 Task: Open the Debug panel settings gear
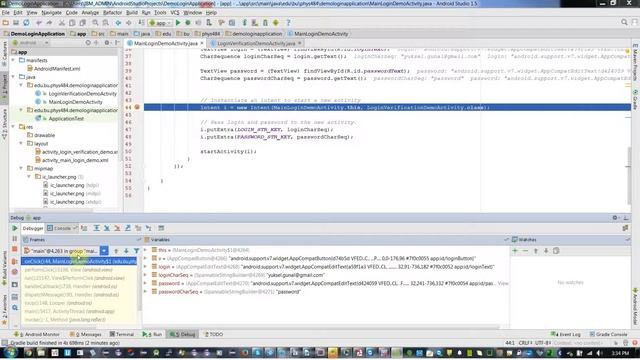[615, 218]
